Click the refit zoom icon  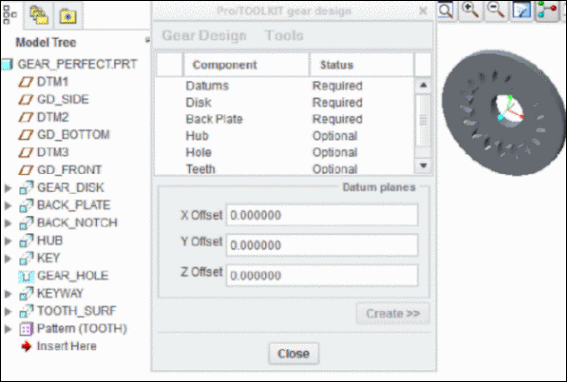(446, 10)
